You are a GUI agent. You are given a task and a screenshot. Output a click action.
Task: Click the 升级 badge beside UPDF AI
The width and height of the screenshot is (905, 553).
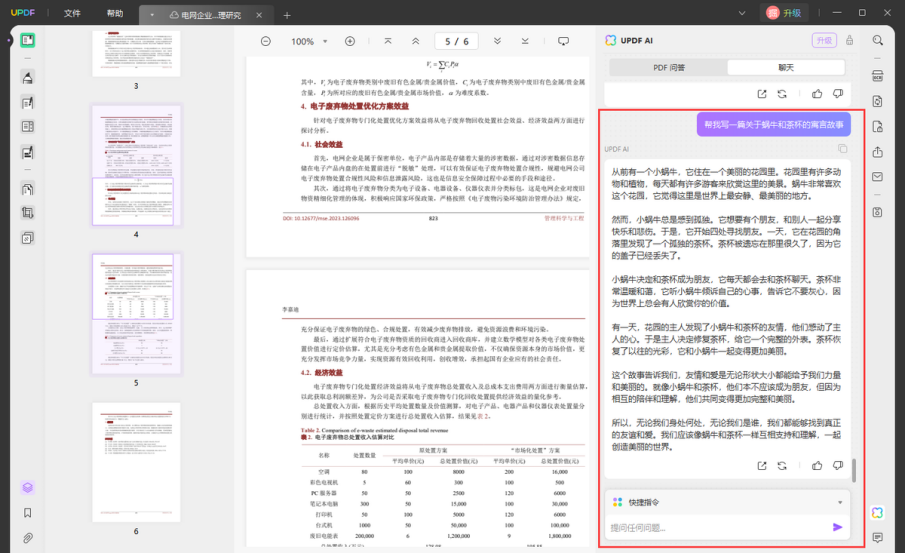point(824,40)
